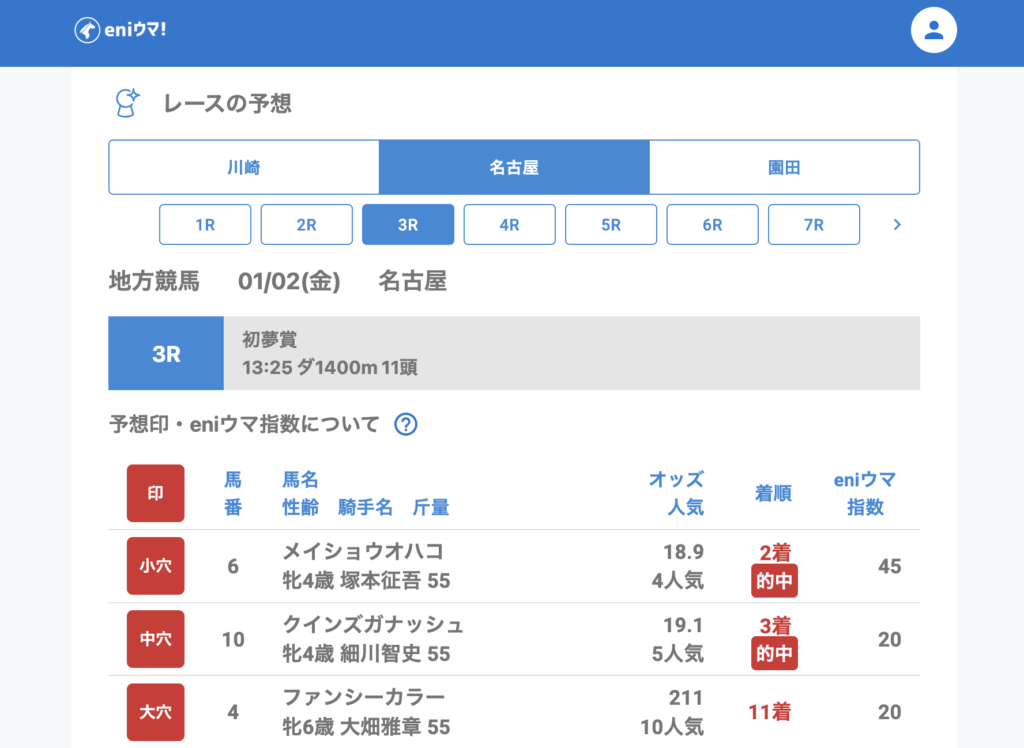This screenshot has height=748, width=1024.
Task: Click the red 大穴 mark badge
Action: (155, 712)
